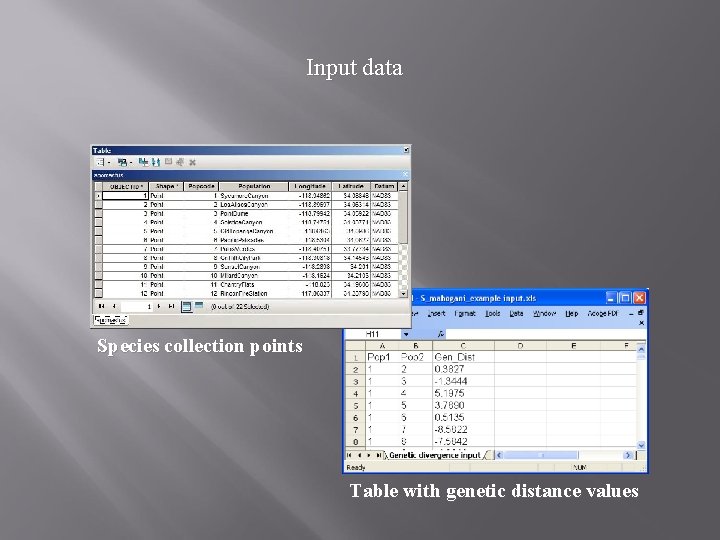The image size is (720, 540).
Task: Click the Gen_Dist cell in Excel
Action: tap(463, 357)
